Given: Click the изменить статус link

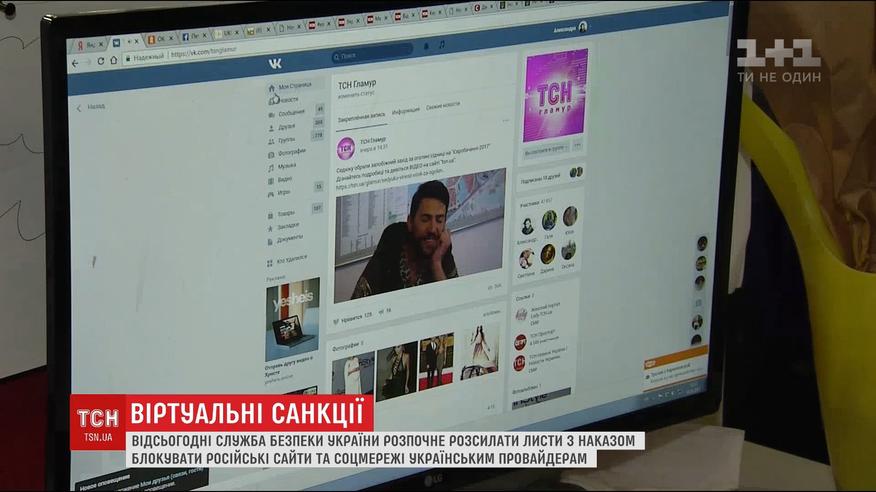Looking at the screenshot, I should 356,94.
